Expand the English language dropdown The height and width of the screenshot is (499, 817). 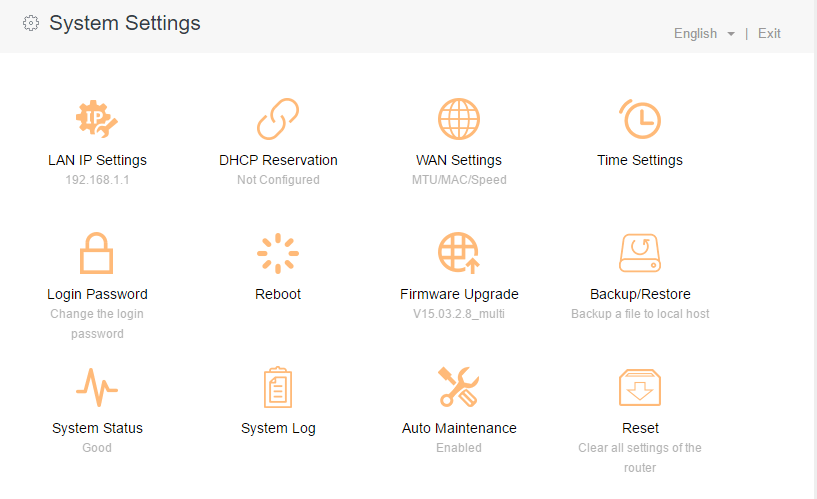pos(696,34)
